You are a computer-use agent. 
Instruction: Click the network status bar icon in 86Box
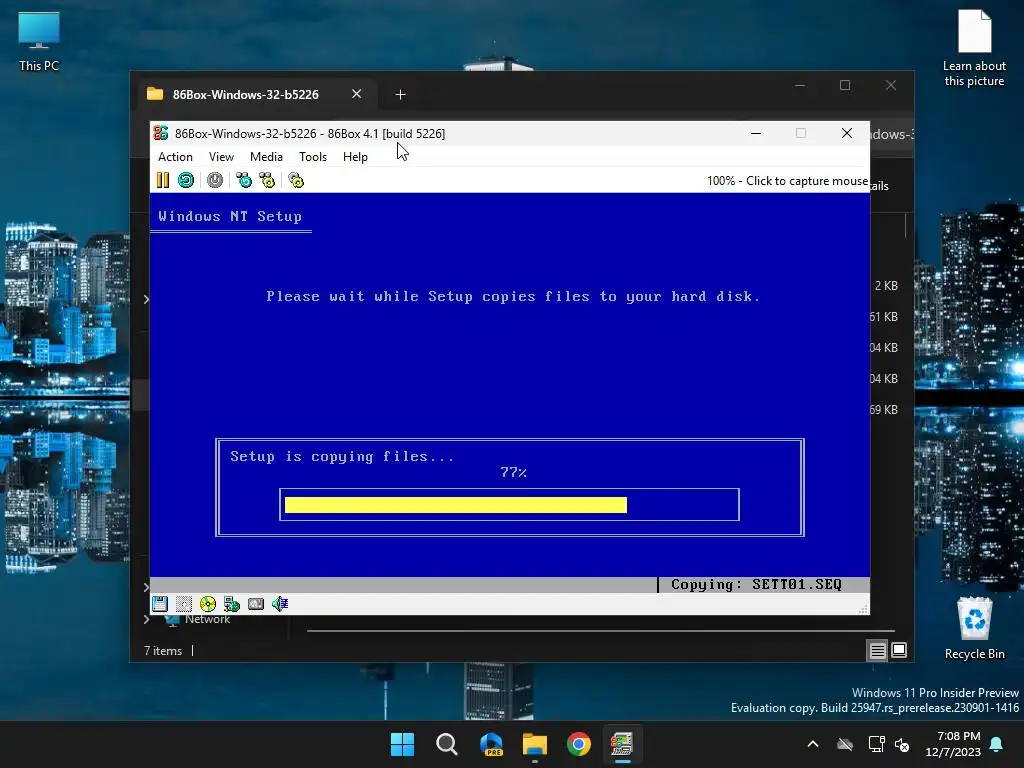(232, 604)
